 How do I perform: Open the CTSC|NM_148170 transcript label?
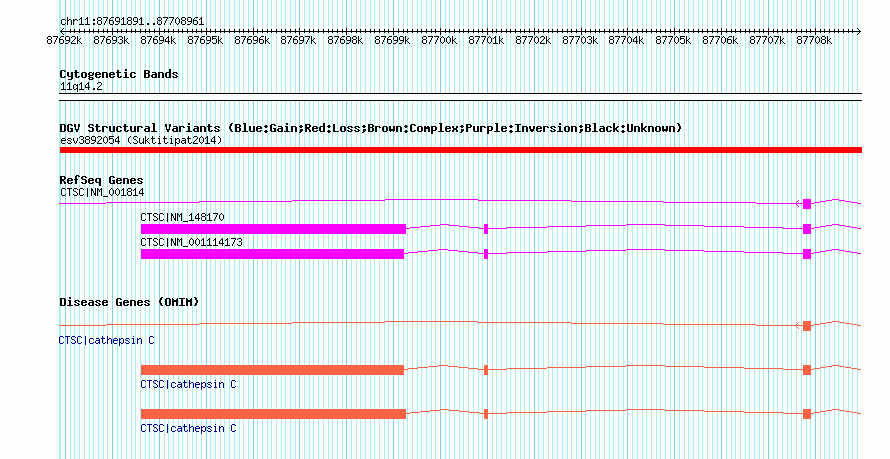[182, 217]
